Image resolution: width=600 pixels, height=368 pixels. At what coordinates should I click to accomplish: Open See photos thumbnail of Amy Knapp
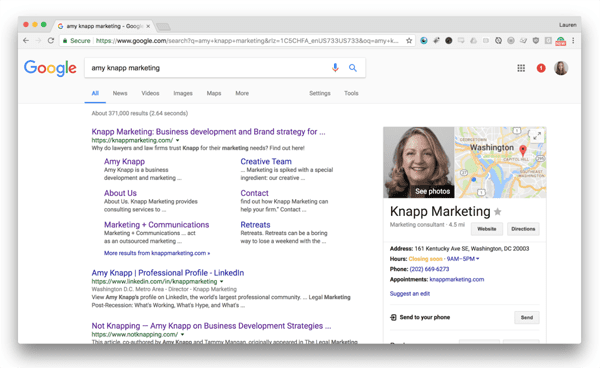pyautogui.click(x=419, y=162)
